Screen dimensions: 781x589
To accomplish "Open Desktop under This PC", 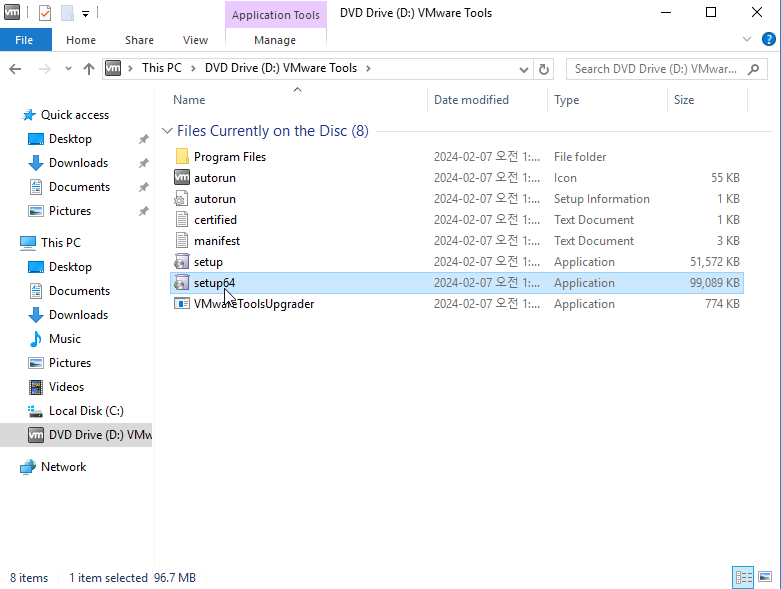I will [x=70, y=267].
